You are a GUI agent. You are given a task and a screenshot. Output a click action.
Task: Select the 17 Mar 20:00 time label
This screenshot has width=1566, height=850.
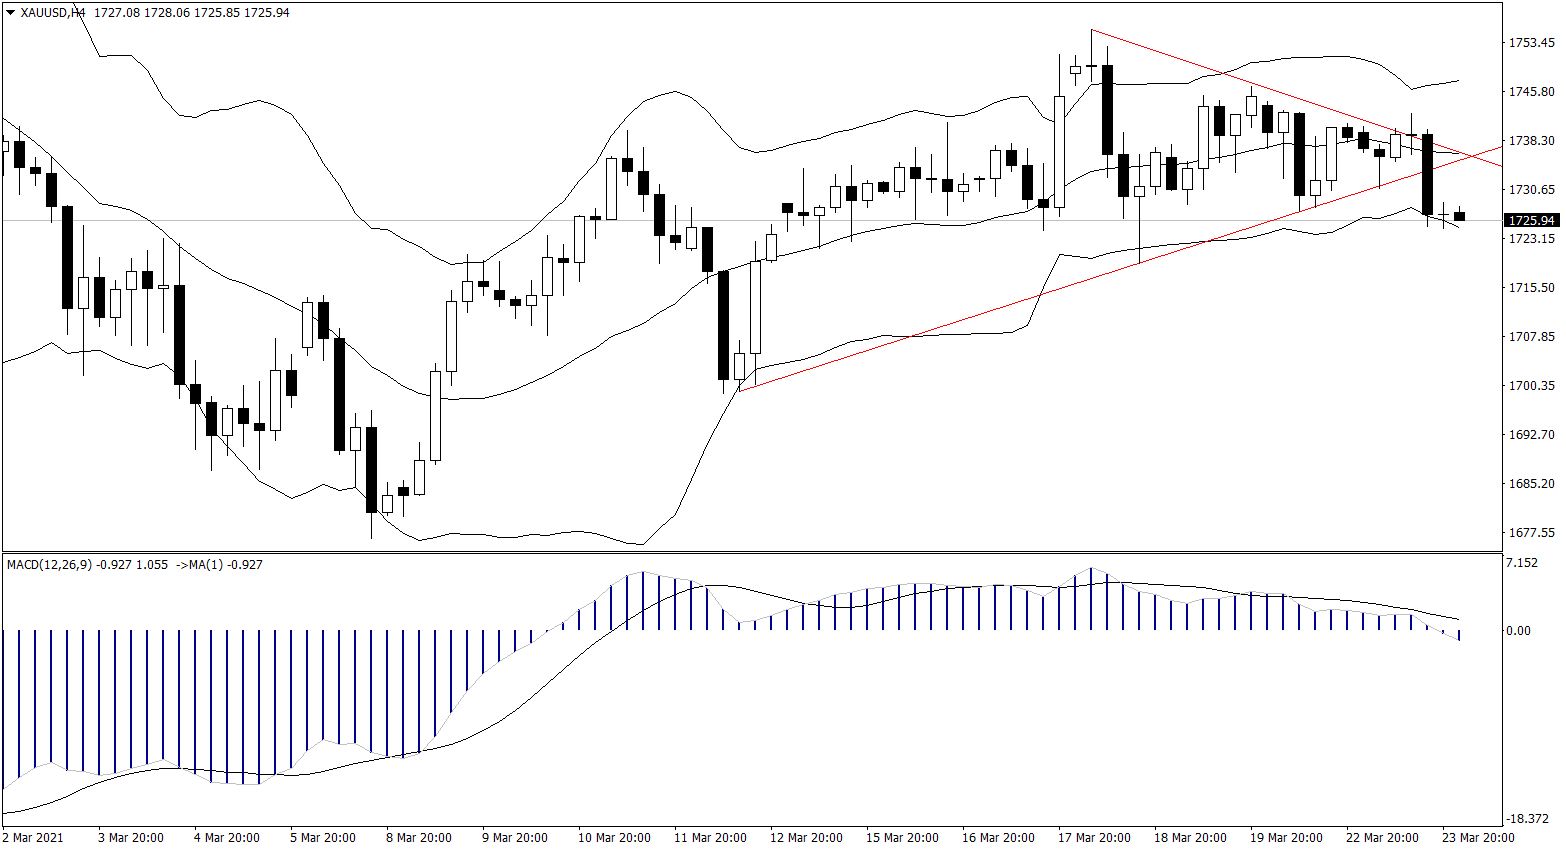coord(1094,838)
